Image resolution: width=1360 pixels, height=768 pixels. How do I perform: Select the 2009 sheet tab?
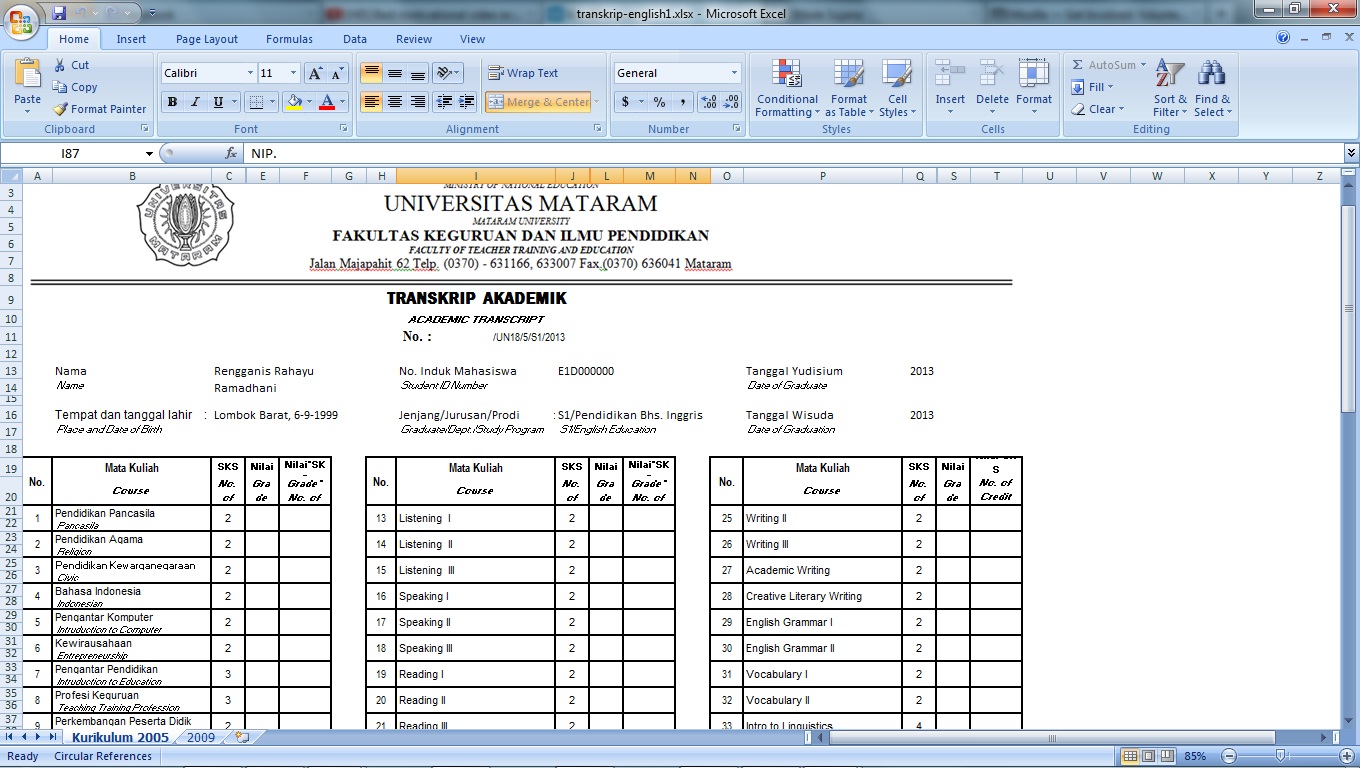point(201,738)
